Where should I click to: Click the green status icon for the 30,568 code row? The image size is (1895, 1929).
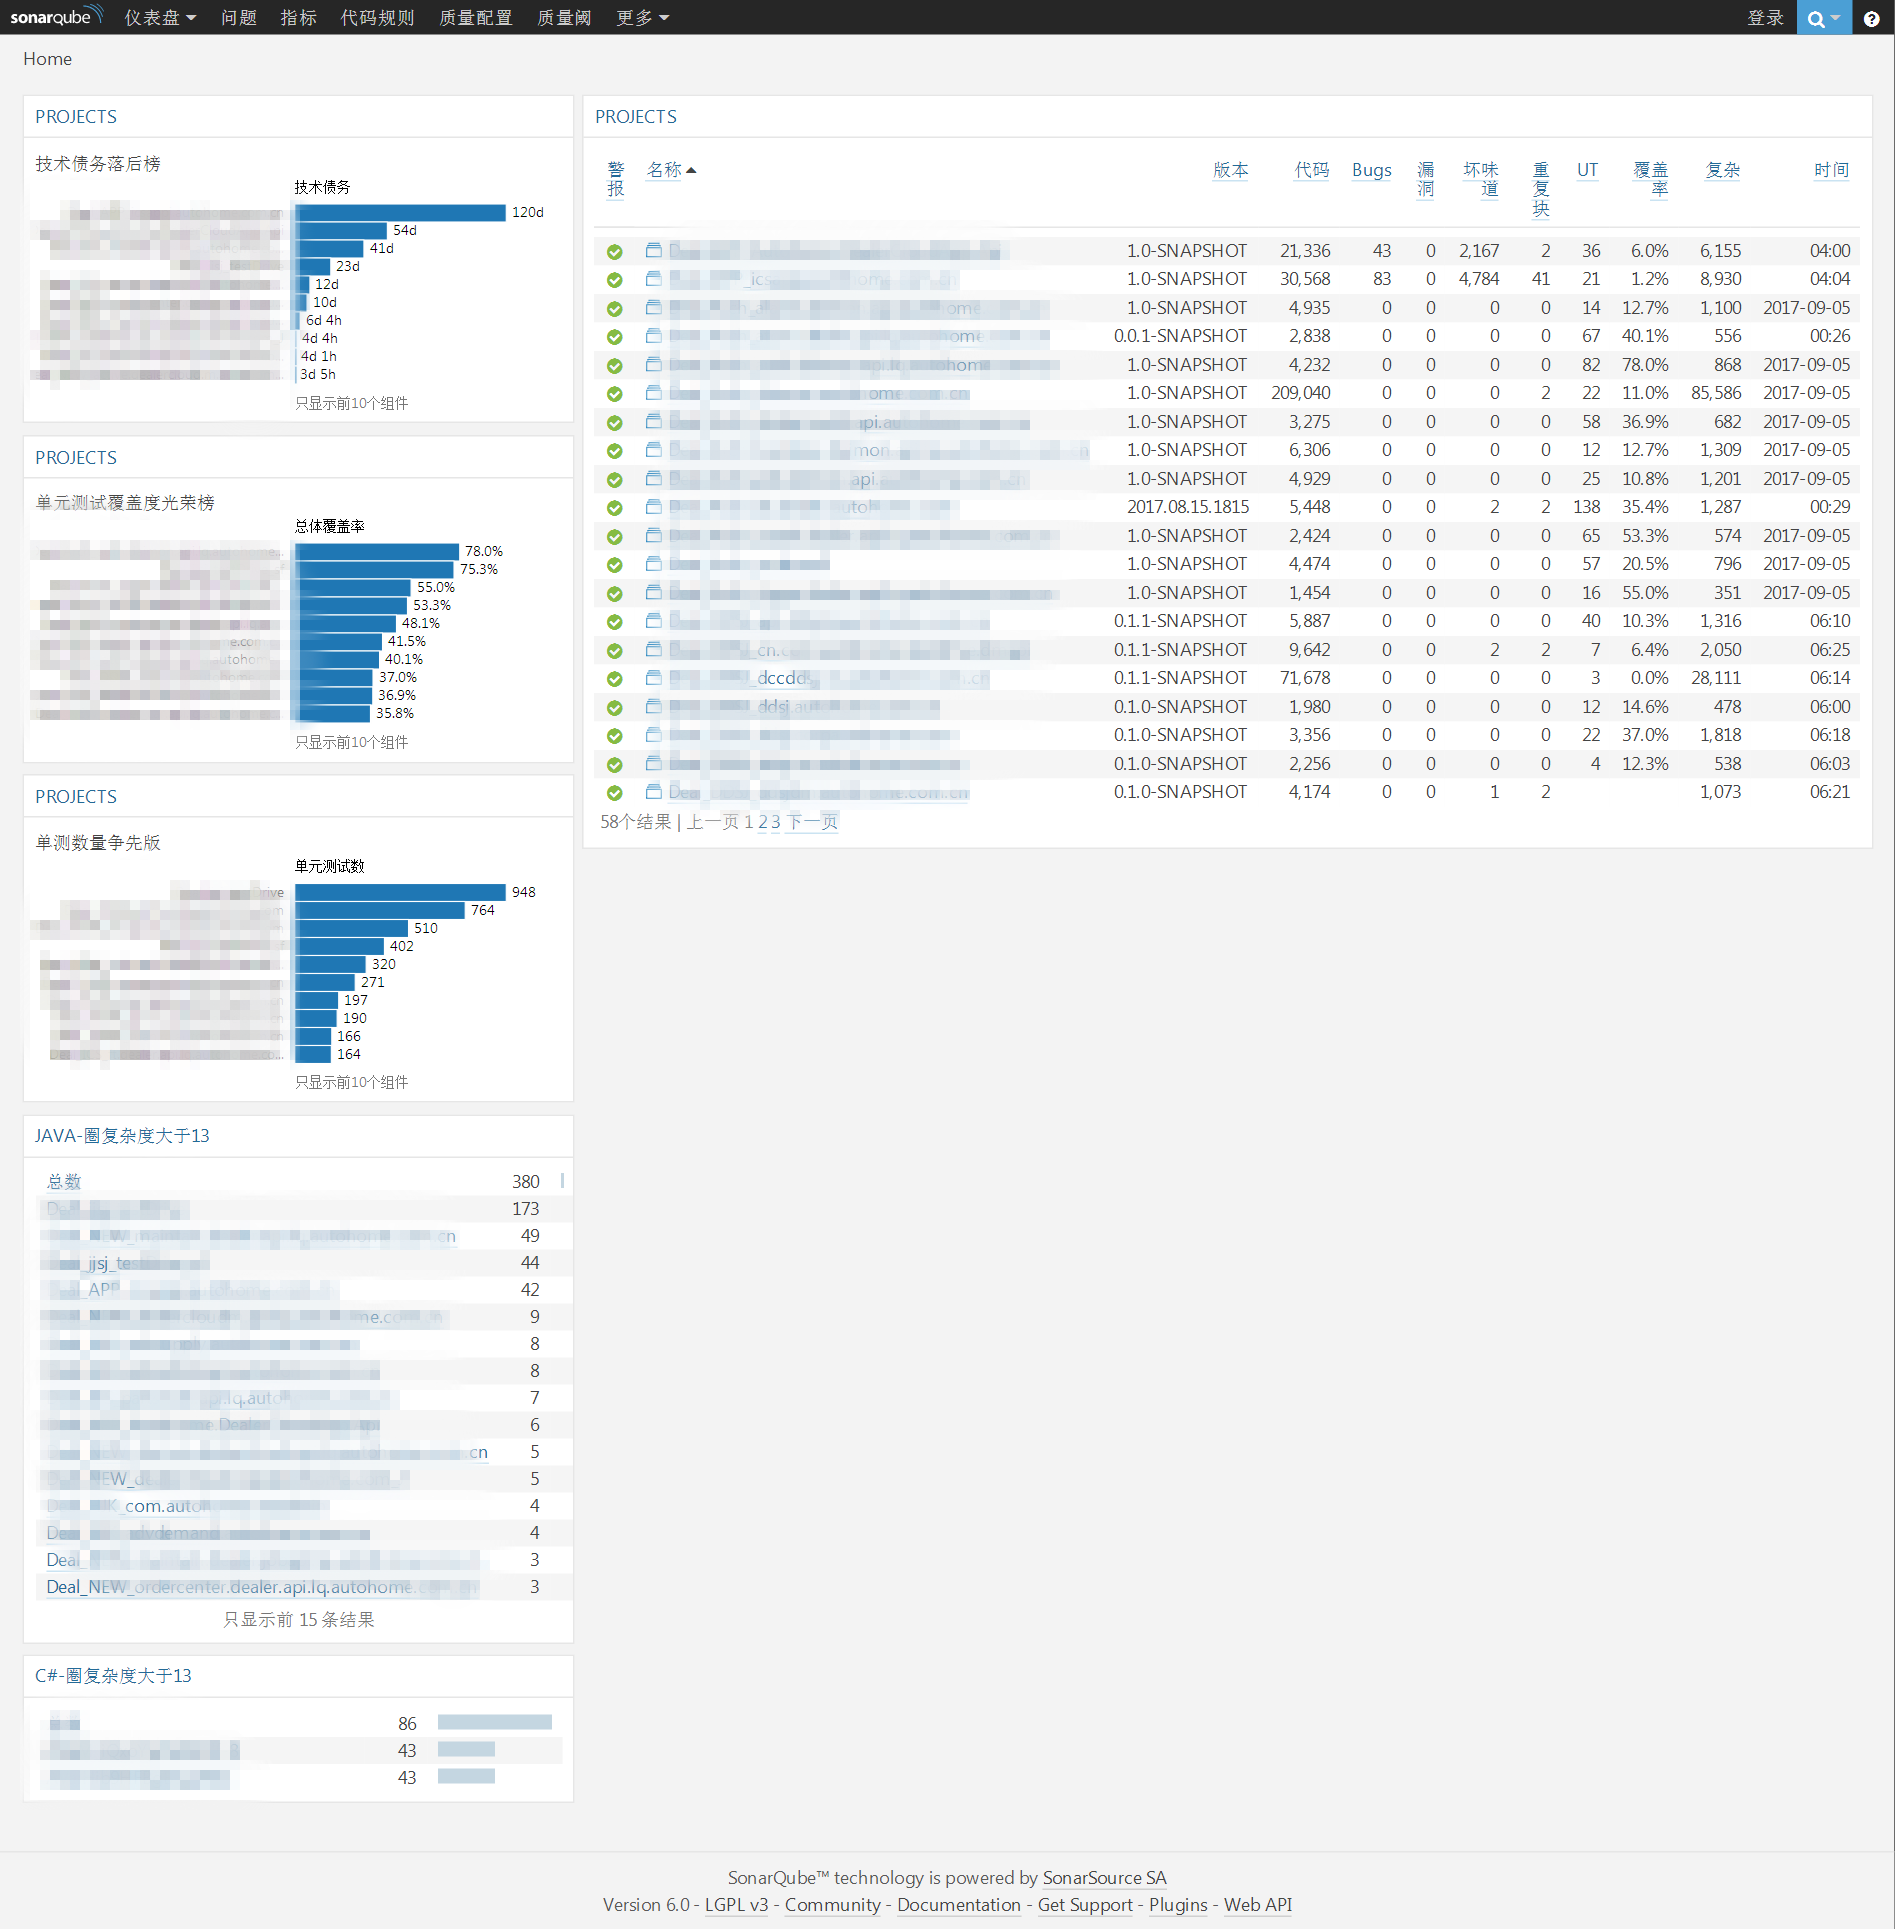(x=615, y=280)
